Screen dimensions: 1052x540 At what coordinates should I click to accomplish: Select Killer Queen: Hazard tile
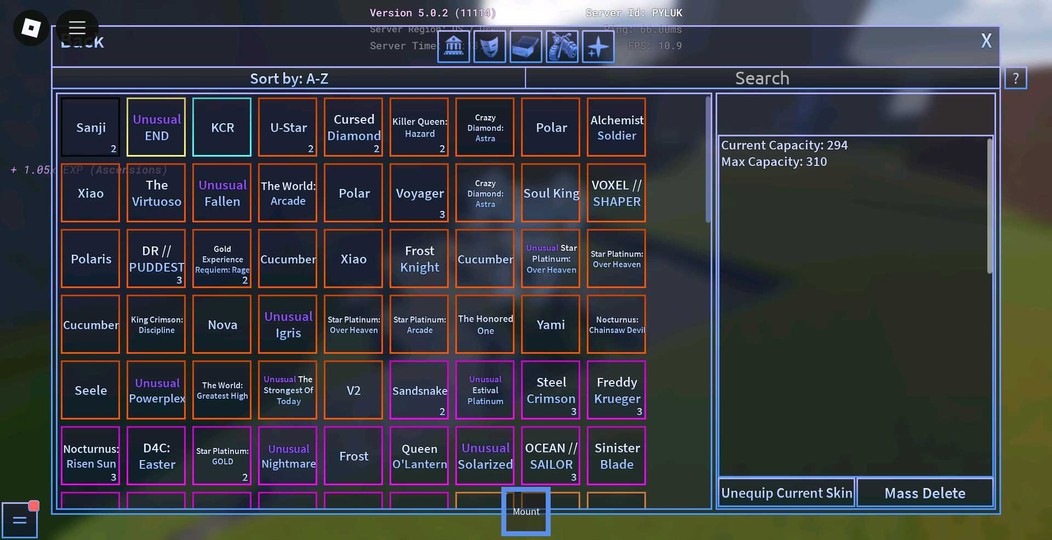pos(419,127)
